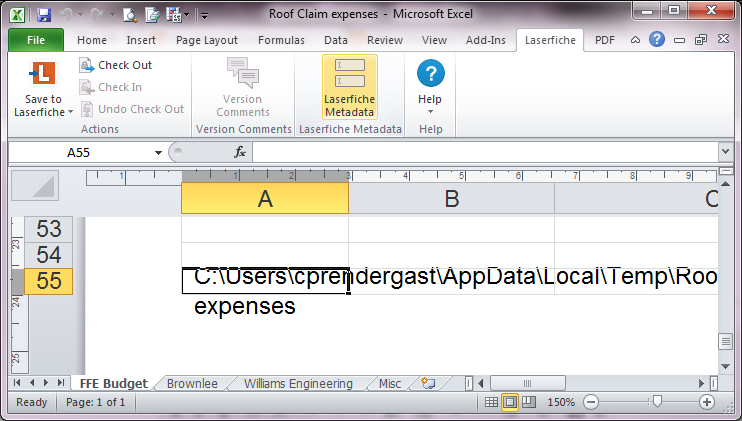This screenshot has width=742, height=421.
Task: Minimize the workbook window in ribbon corner
Action: pos(679,40)
